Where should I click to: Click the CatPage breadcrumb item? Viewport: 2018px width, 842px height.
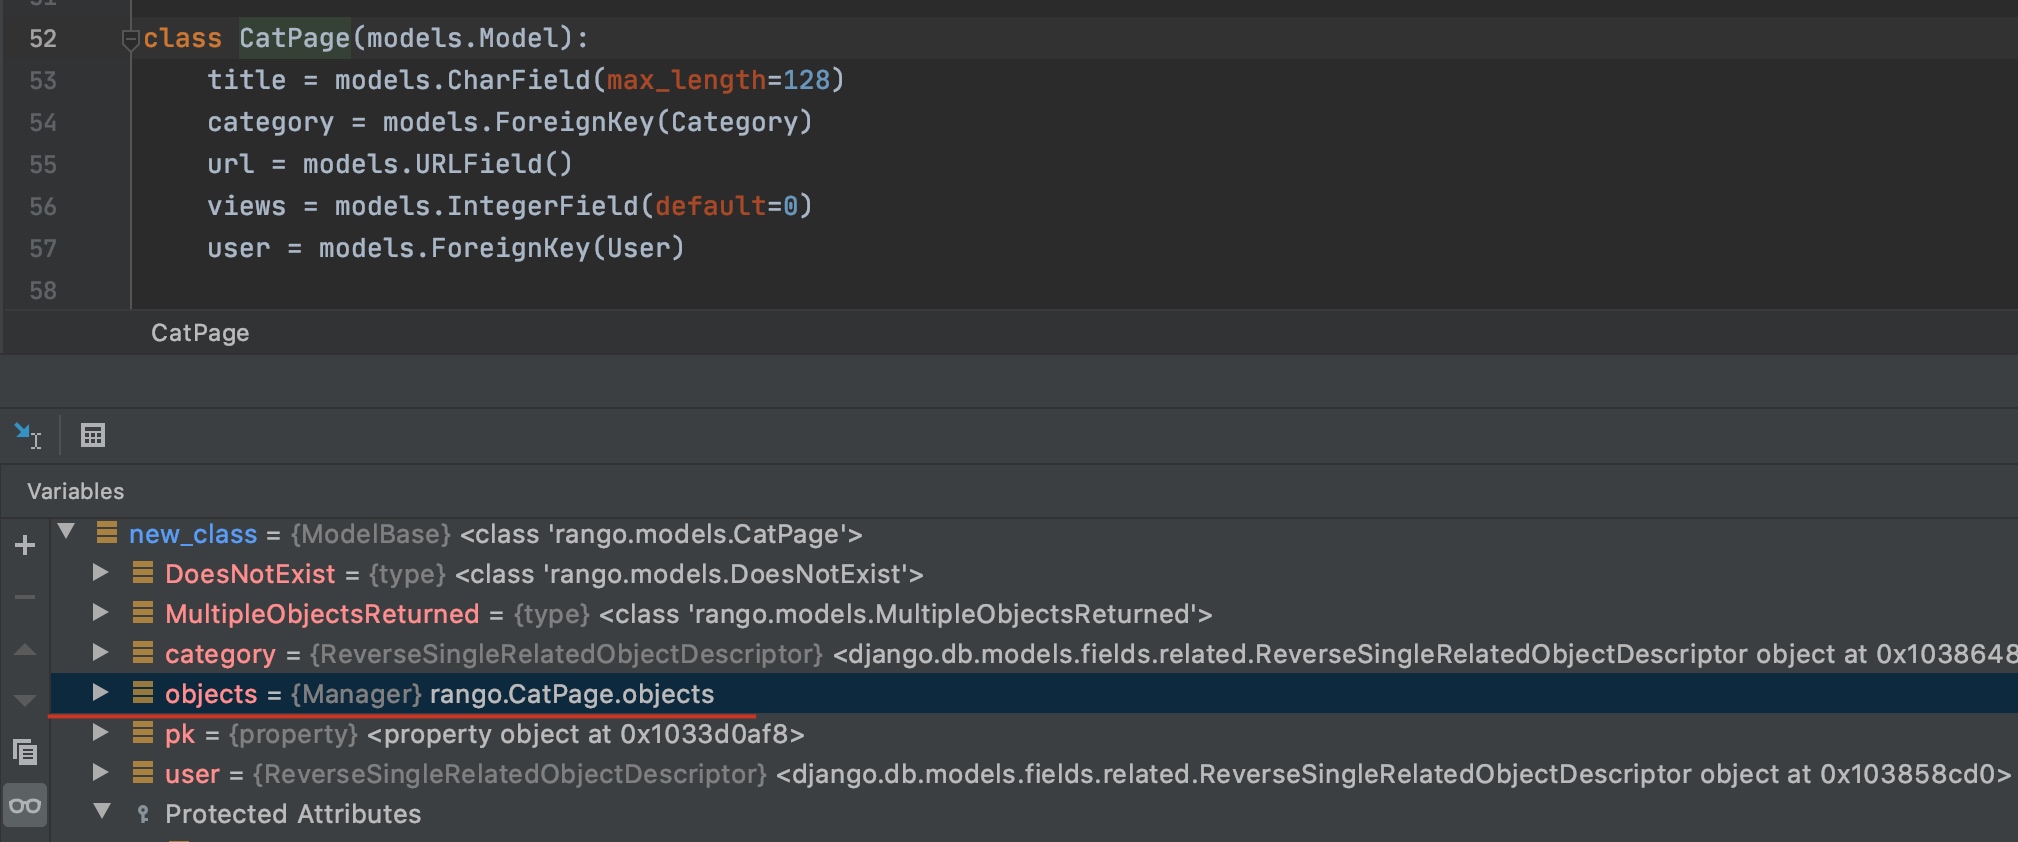pyautogui.click(x=200, y=333)
